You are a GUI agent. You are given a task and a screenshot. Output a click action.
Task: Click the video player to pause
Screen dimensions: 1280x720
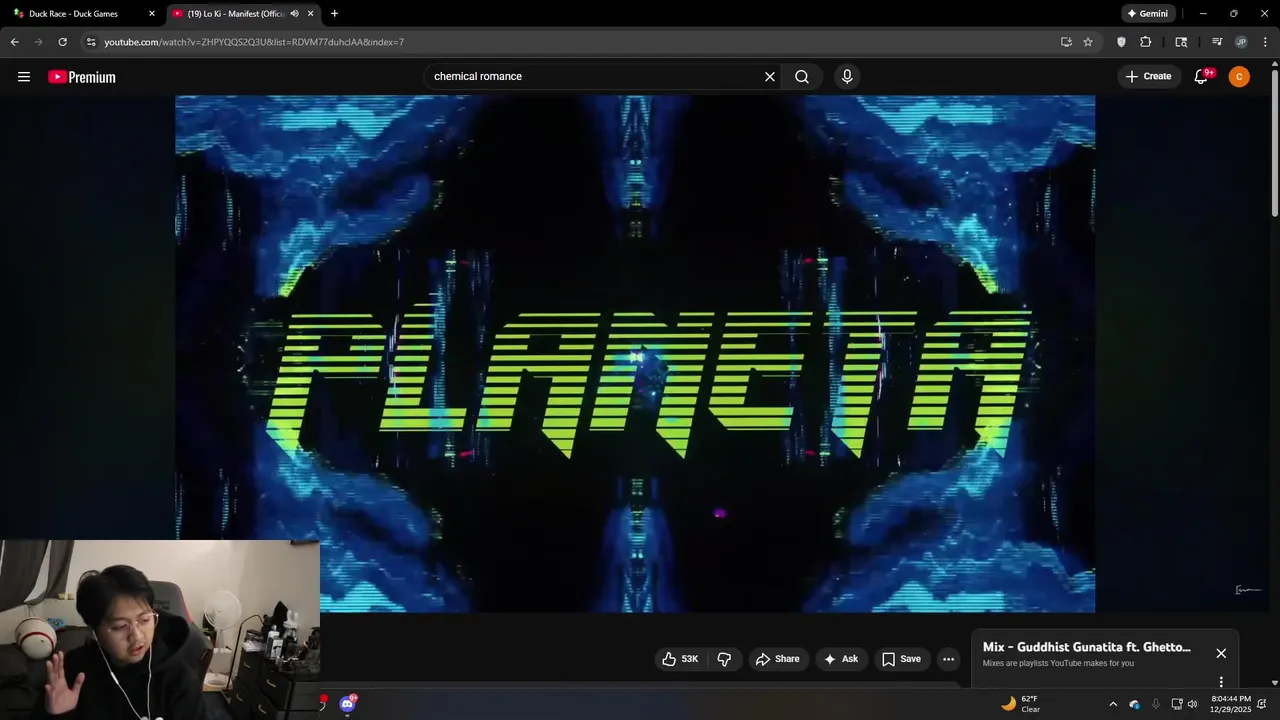tap(635, 354)
